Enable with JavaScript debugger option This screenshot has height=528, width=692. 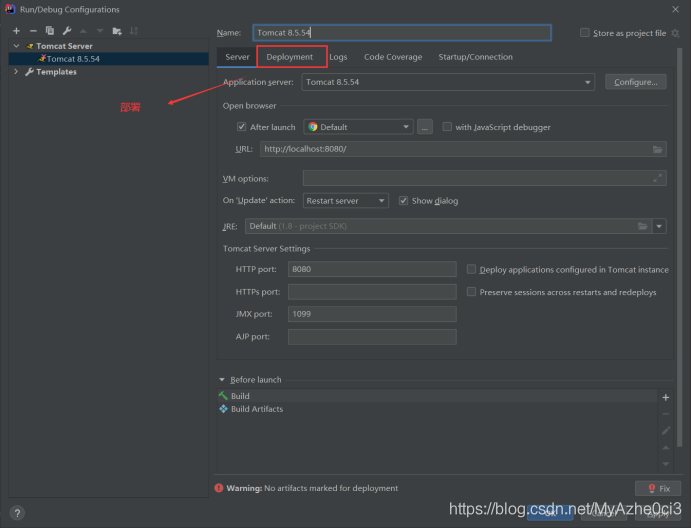coord(448,127)
